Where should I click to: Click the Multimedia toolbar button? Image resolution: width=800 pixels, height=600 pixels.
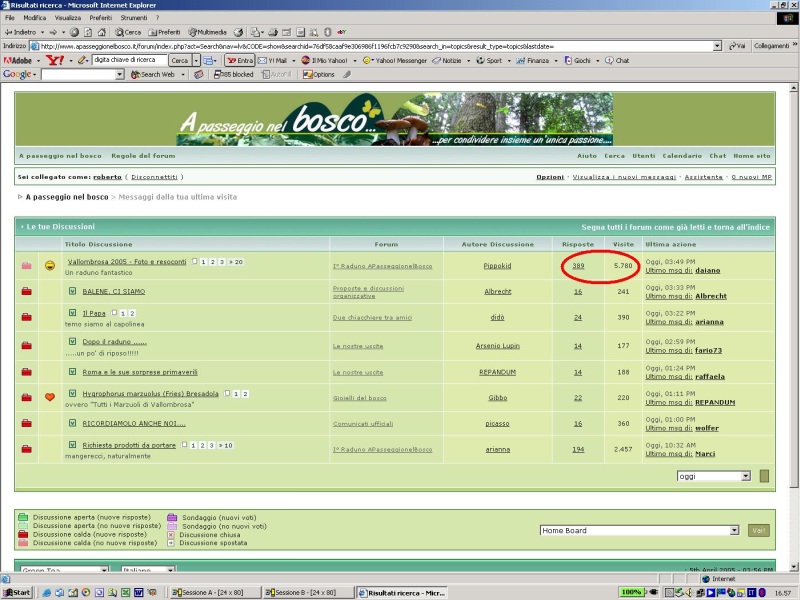pos(207,32)
